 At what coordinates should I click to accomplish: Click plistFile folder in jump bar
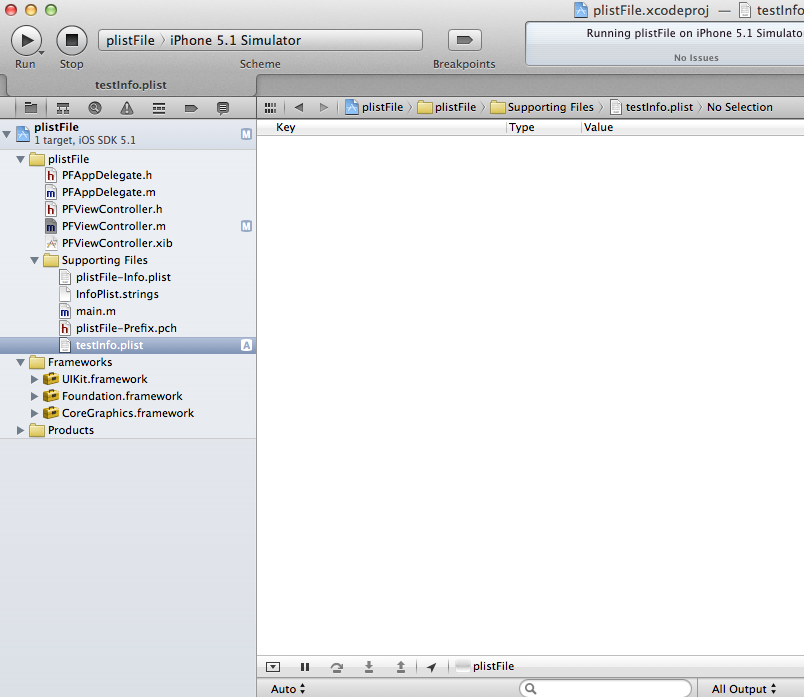(447, 107)
